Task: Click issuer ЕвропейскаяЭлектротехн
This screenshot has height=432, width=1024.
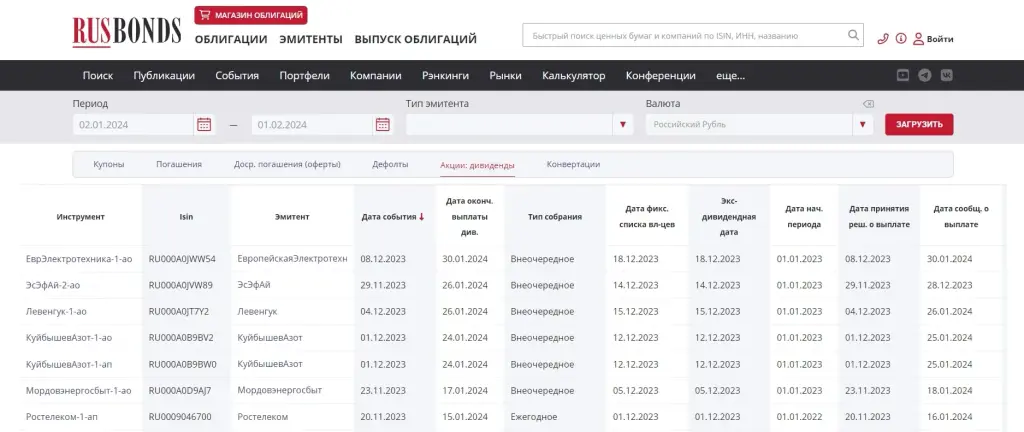Action: pyautogui.click(x=293, y=259)
